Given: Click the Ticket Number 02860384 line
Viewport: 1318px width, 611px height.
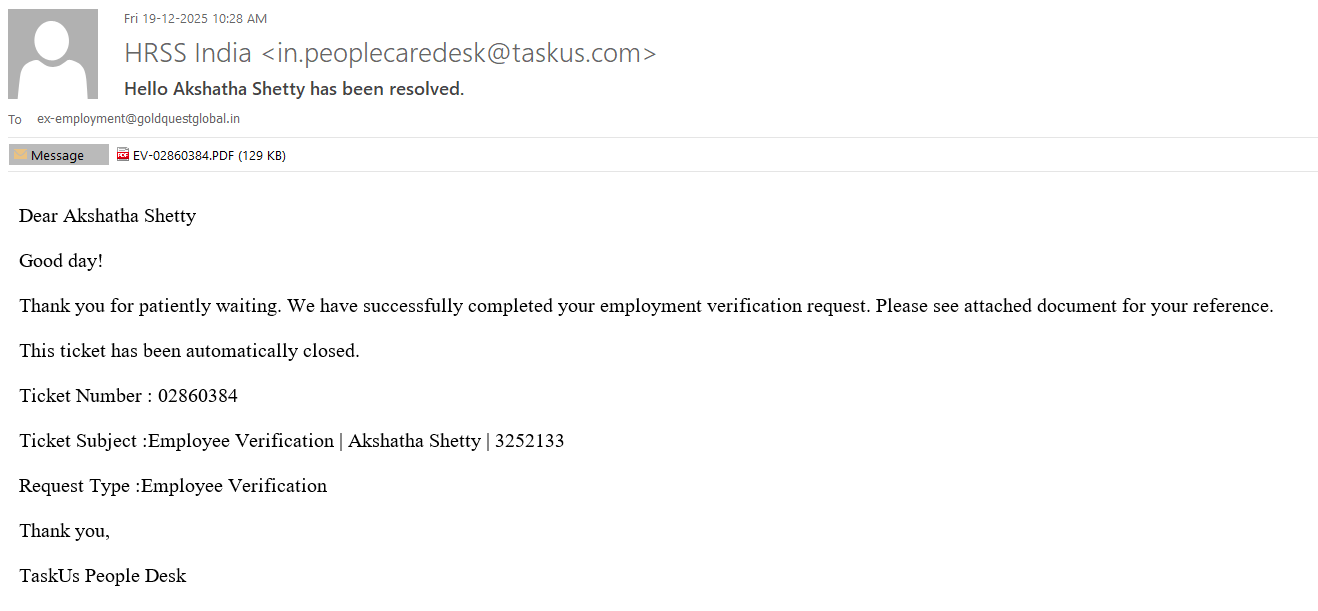Looking at the screenshot, I should click(x=128, y=396).
